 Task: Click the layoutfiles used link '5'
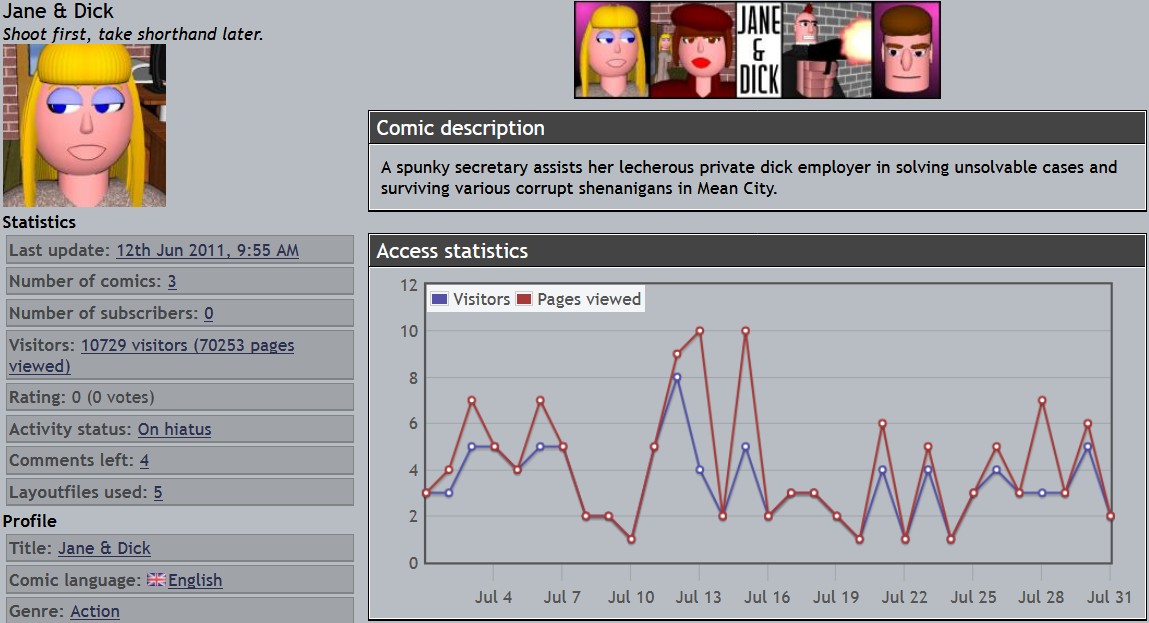(158, 493)
